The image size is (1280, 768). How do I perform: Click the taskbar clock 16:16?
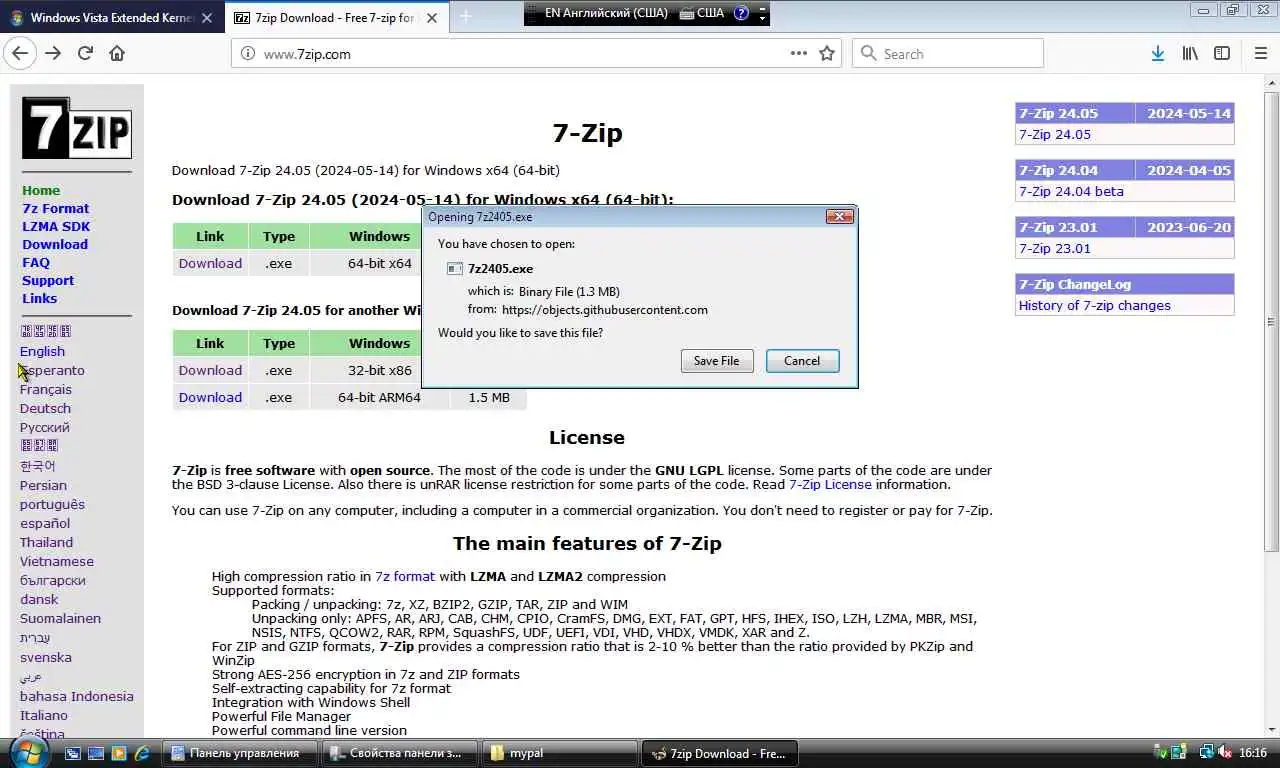[1253, 753]
